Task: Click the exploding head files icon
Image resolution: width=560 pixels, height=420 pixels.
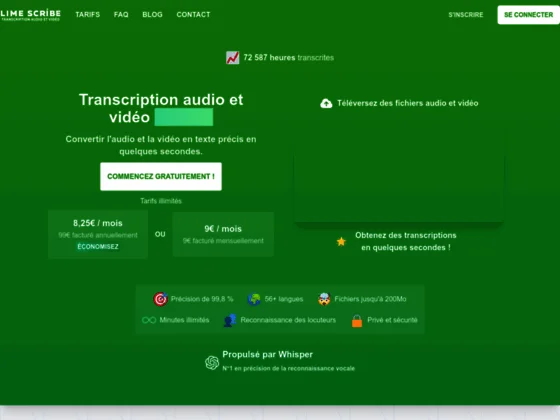Action: [x=324, y=299]
